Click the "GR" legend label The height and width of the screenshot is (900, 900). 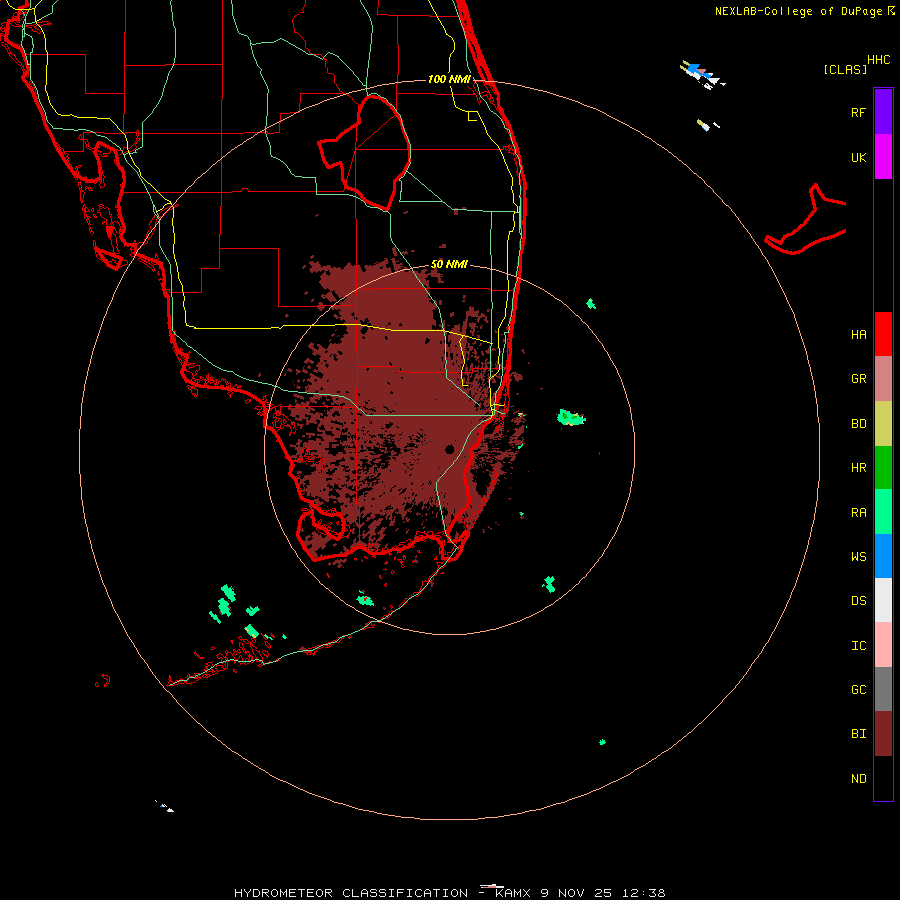(858, 379)
